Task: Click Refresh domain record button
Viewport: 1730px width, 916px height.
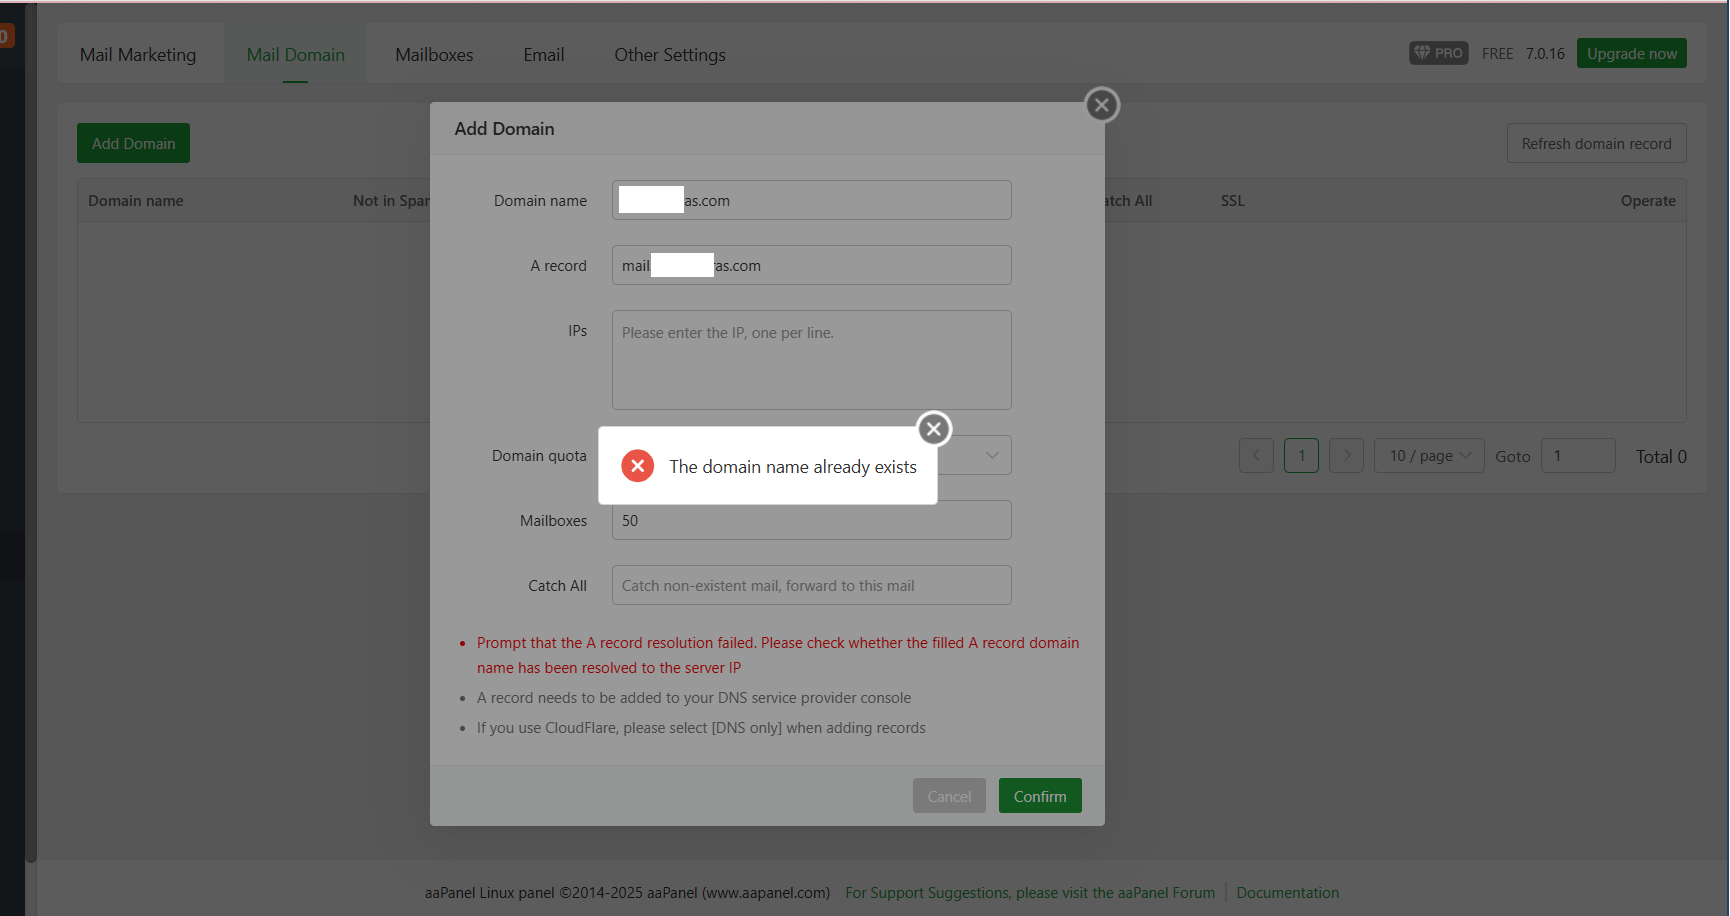Action: tap(1596, 143)
